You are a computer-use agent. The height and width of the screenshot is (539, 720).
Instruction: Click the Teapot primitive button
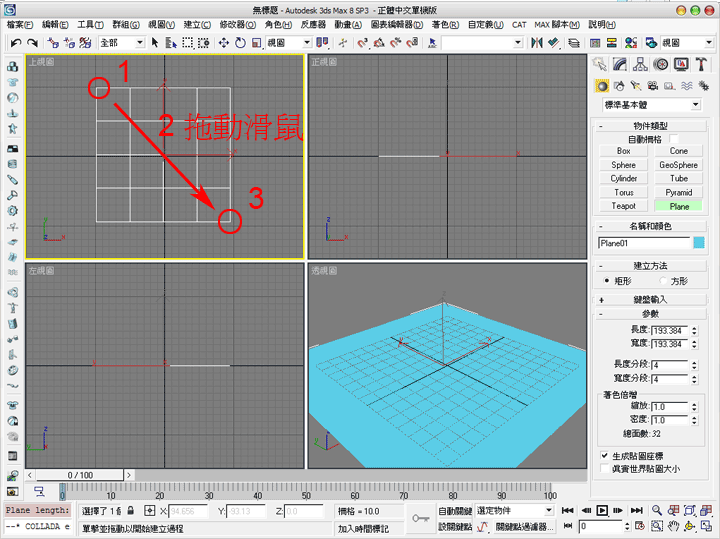pyautogui.click(x=624, y=206)
